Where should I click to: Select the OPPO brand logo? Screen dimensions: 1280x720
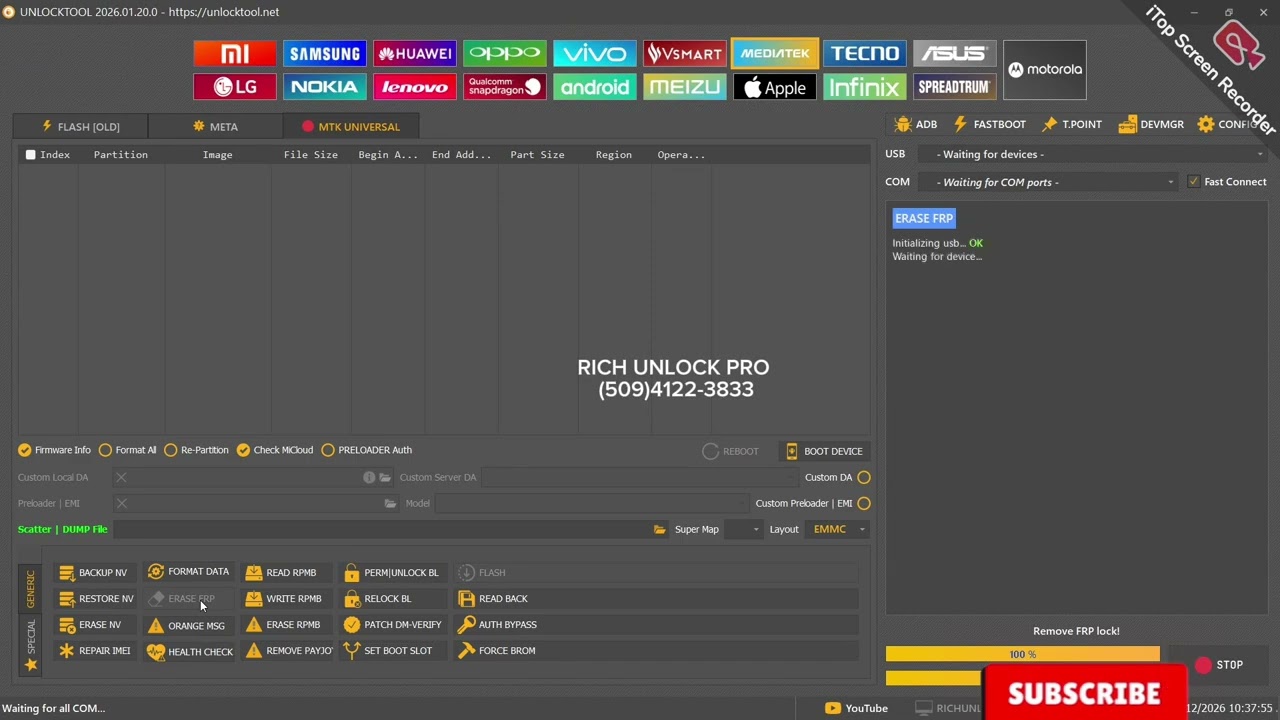click(504, 54)
